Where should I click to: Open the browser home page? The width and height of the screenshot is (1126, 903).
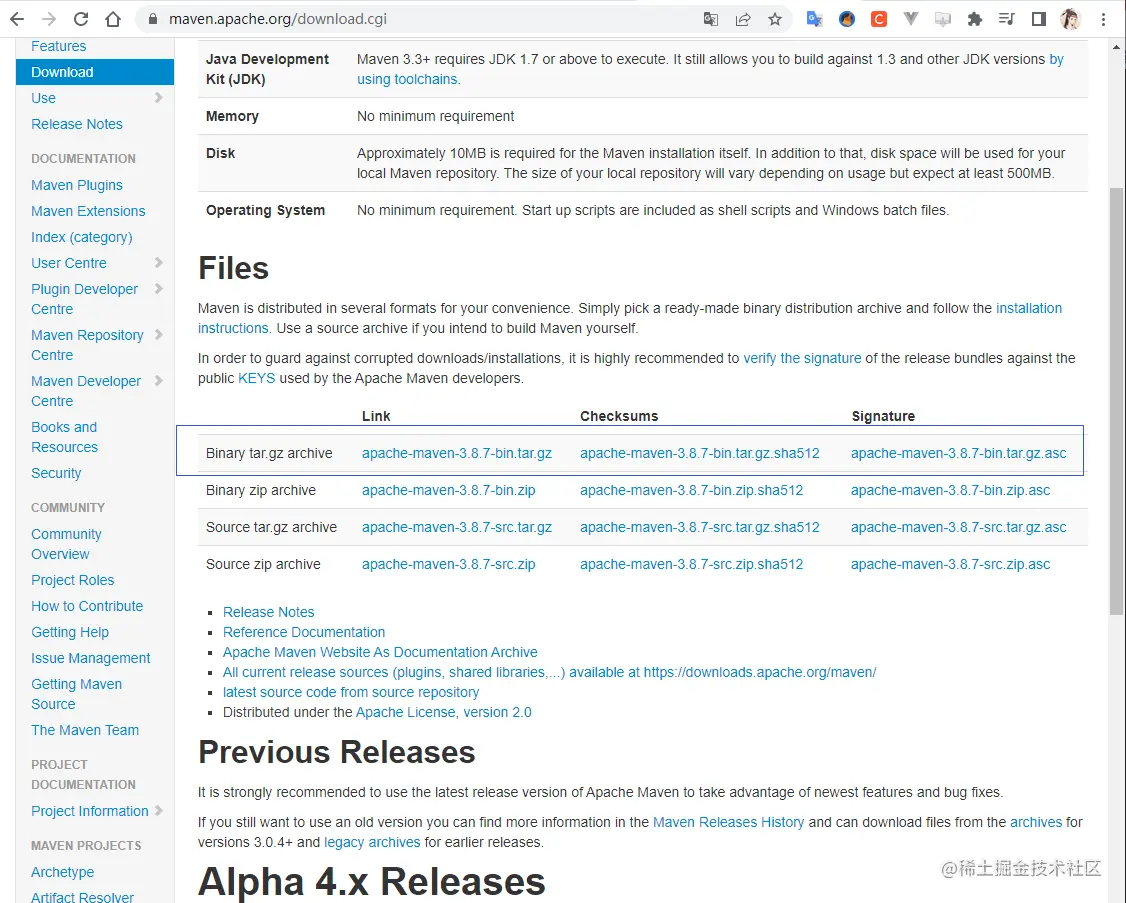113,19
